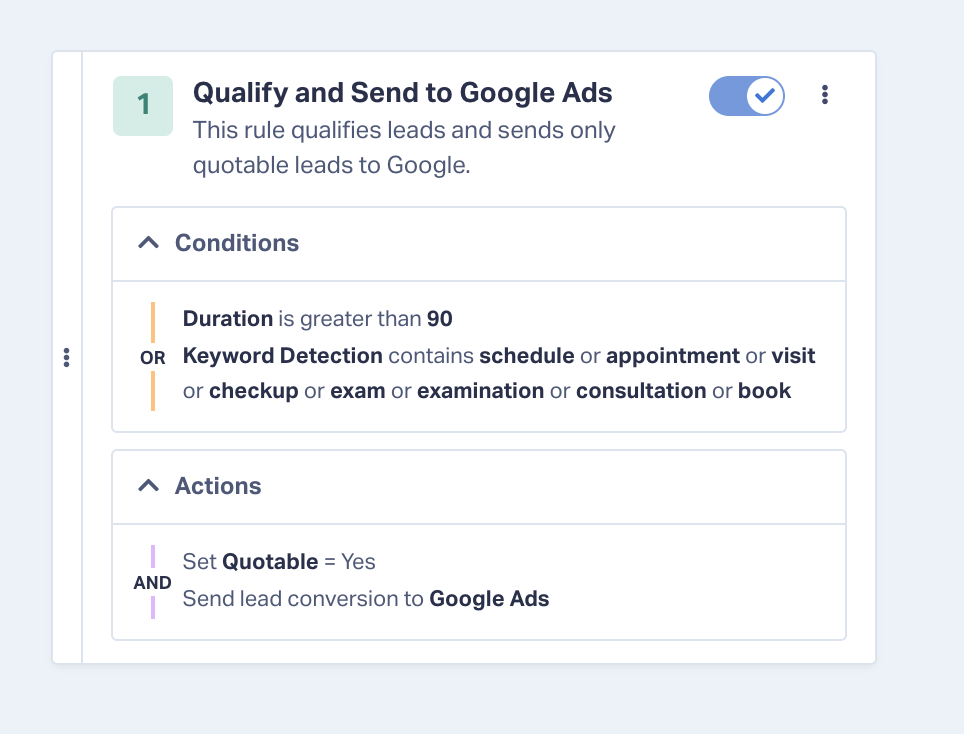Select the Keyword Detection condition row
The width and height of the screenshot is (964, 734).
(x=499, y=373)
